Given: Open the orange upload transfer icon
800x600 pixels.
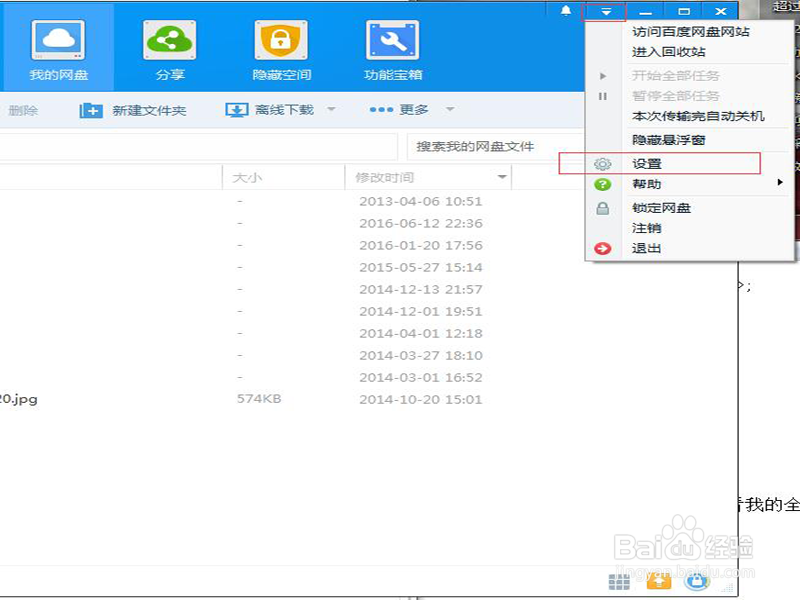Looking at the screenshot, I should point(659,580).
